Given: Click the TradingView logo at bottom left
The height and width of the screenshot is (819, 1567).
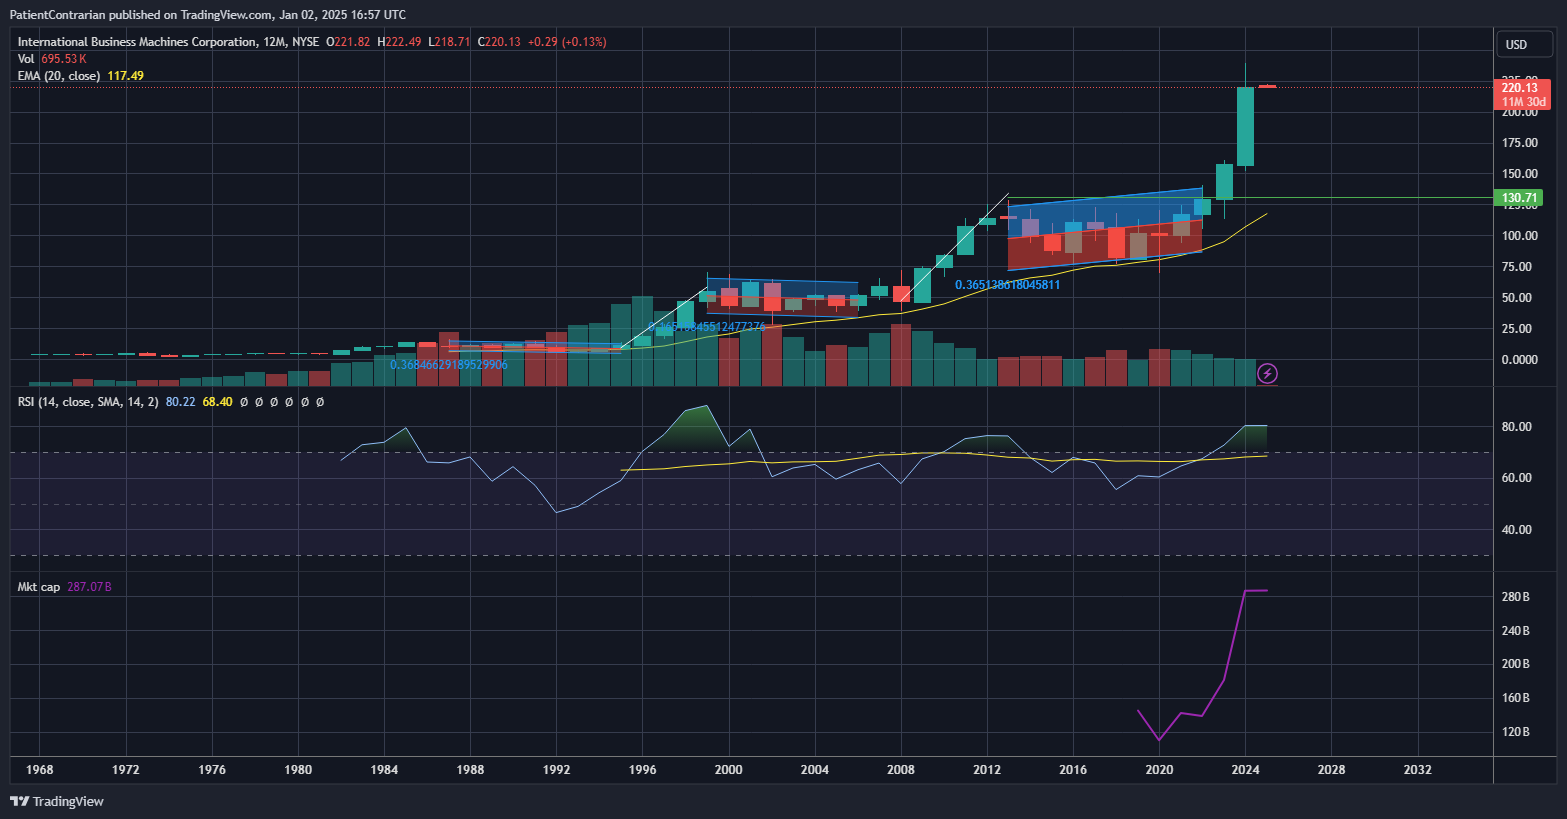Looking at the screenshot, I should click(57, 801).
